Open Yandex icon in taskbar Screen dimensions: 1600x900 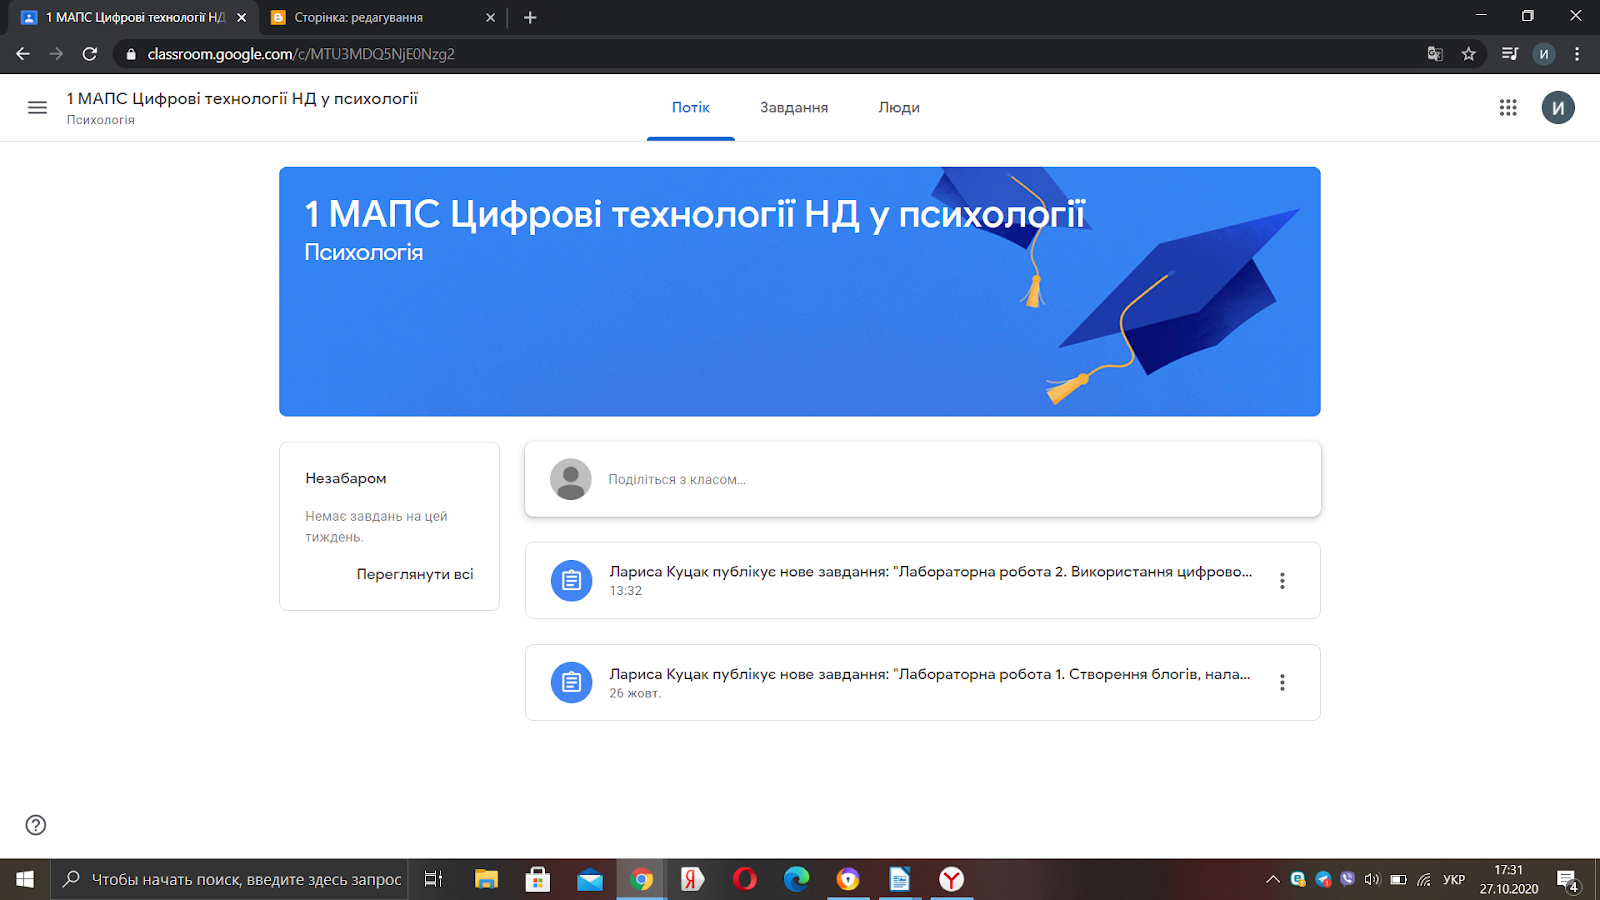tap(693, 879)
